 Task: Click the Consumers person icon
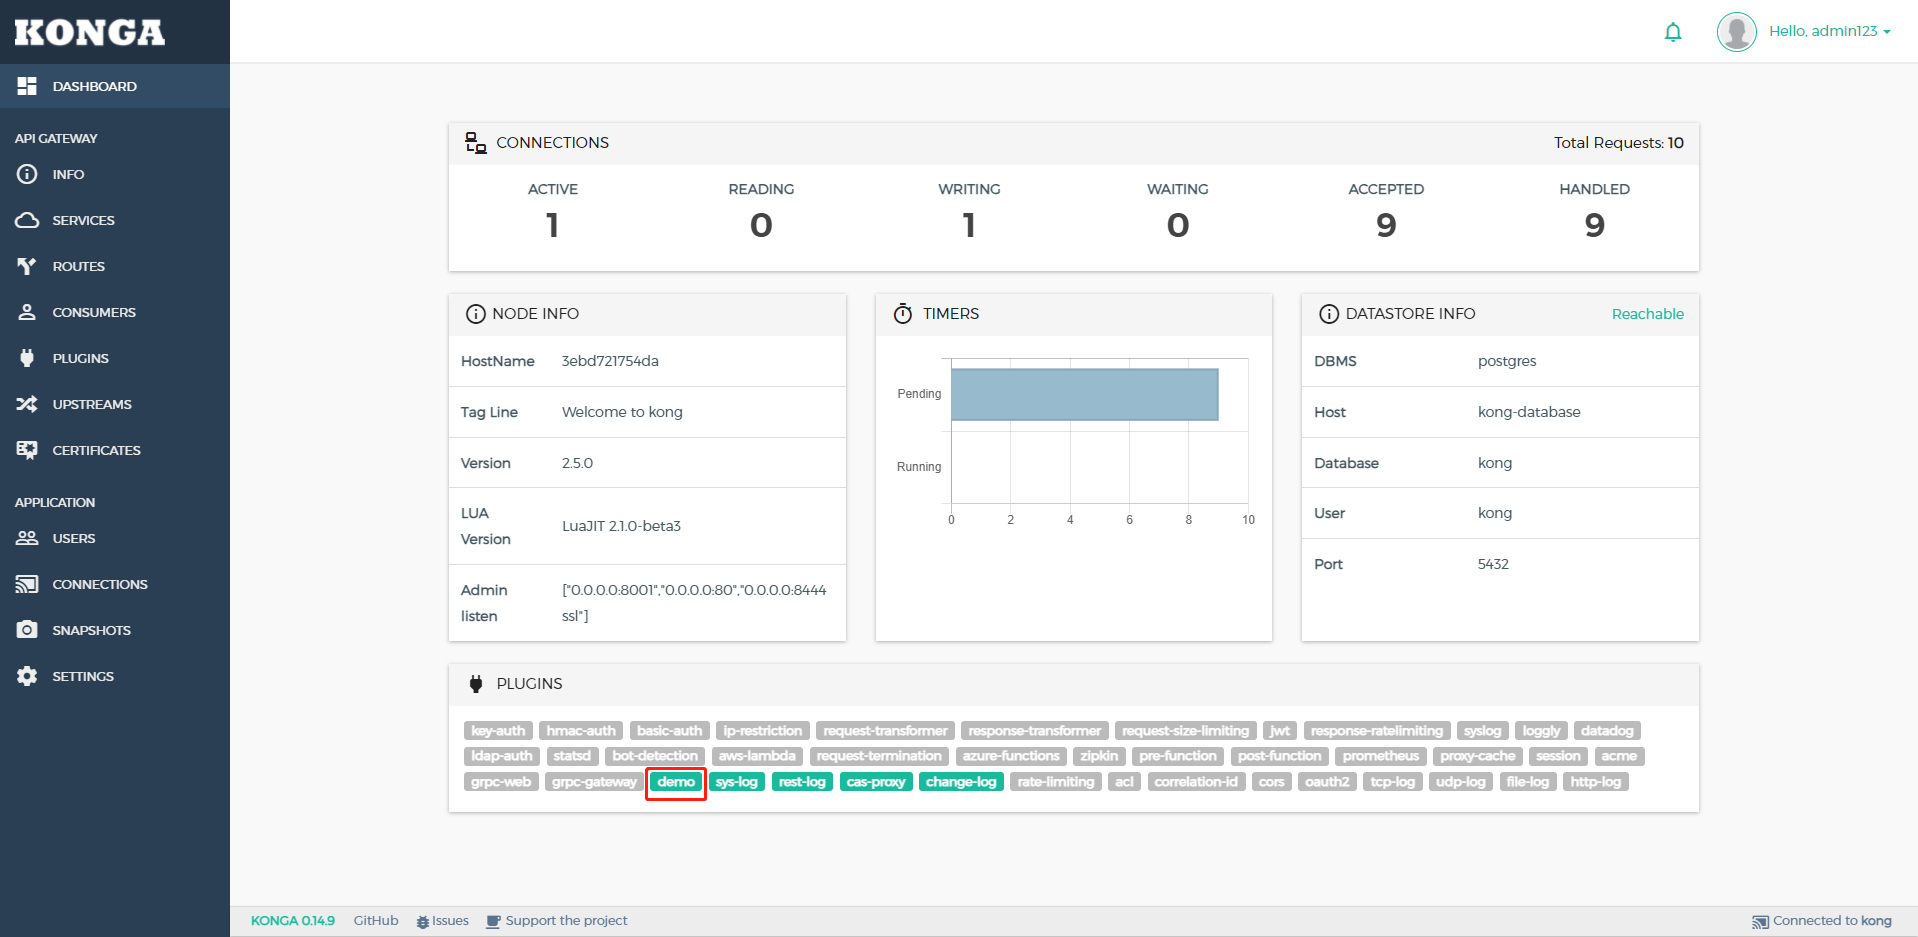coord(27,312)
